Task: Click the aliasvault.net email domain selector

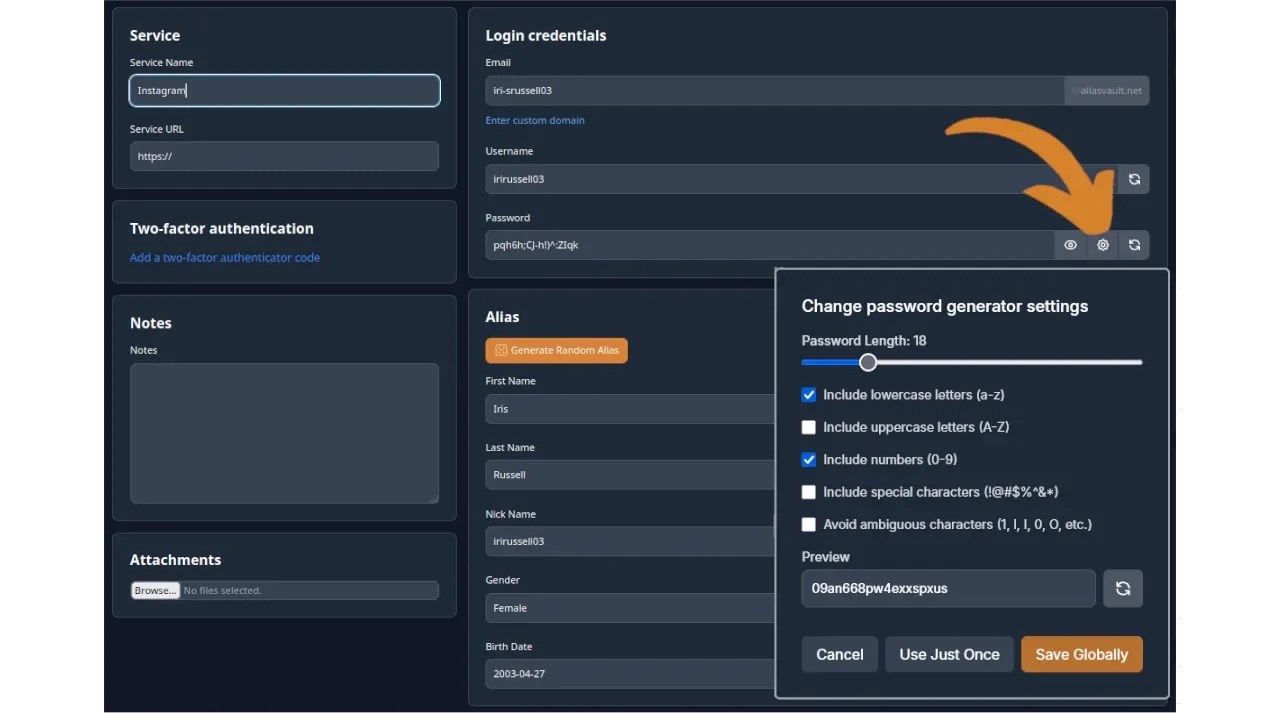Action: pos(1107,90)
